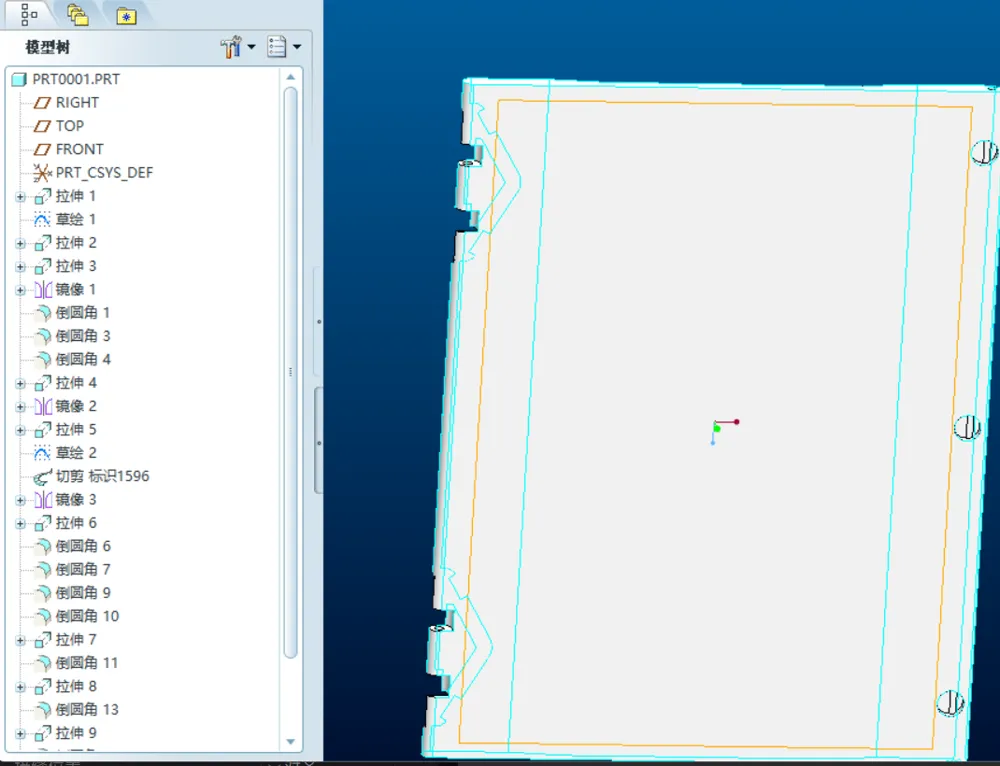The height and width of the screenshot is (766, 1000).
Task: Click the model tree scroll down arrow
Action: point(291,742)
